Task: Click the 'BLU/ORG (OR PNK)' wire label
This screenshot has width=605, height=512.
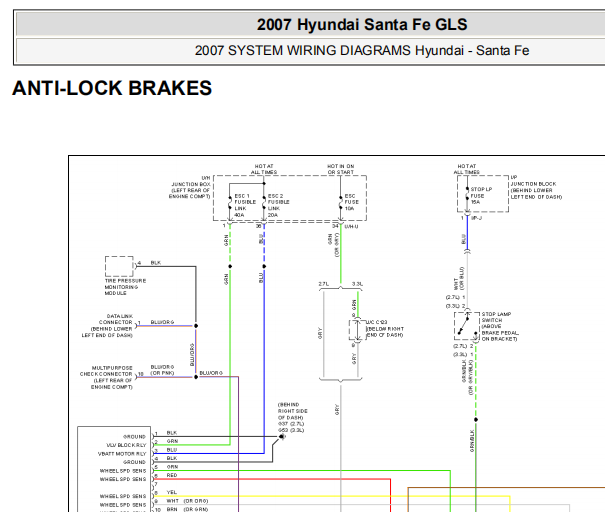Action: click(x=162, y=370)
